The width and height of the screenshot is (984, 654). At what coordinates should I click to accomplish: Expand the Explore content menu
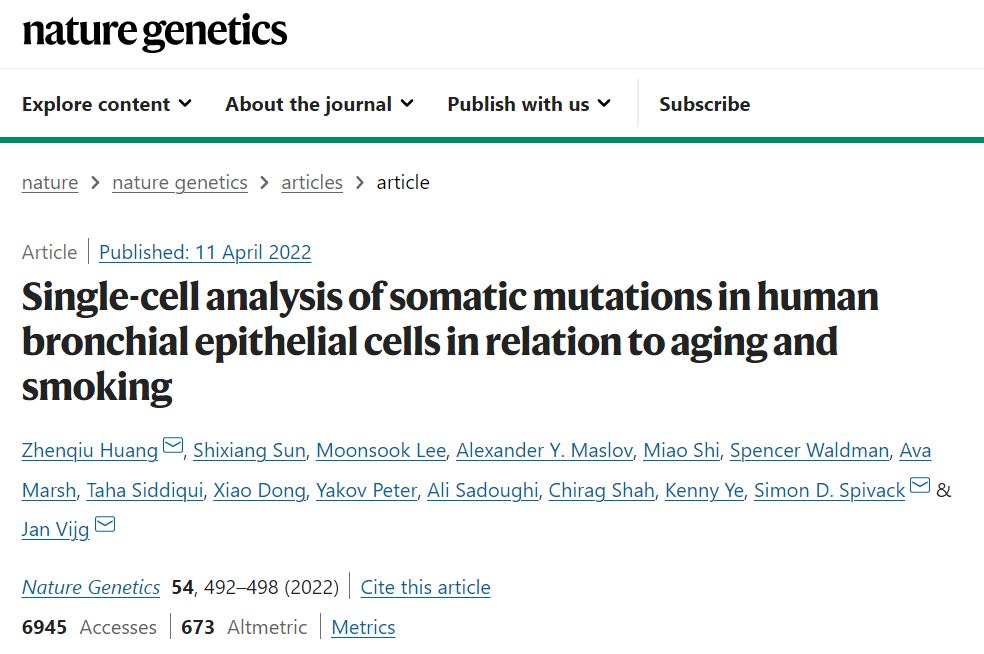click(x=107, y=104)
